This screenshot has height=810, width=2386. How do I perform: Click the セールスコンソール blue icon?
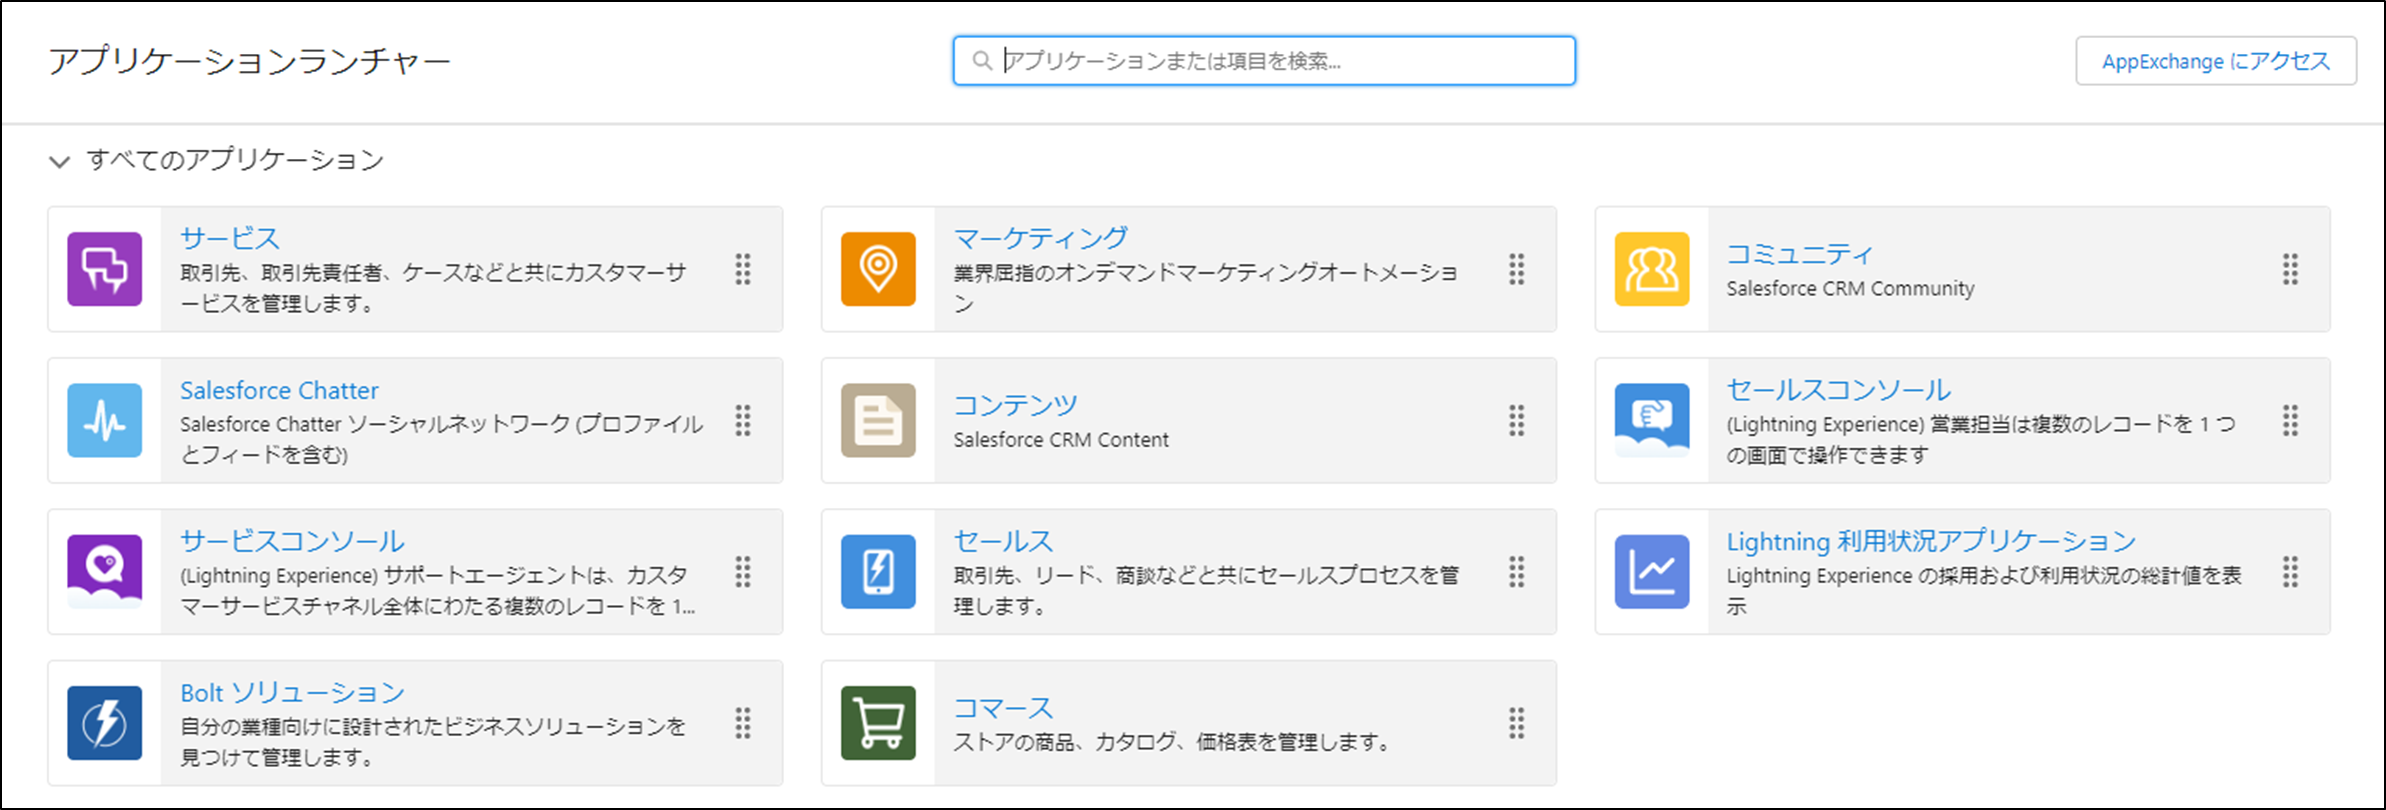point(1652,420)
